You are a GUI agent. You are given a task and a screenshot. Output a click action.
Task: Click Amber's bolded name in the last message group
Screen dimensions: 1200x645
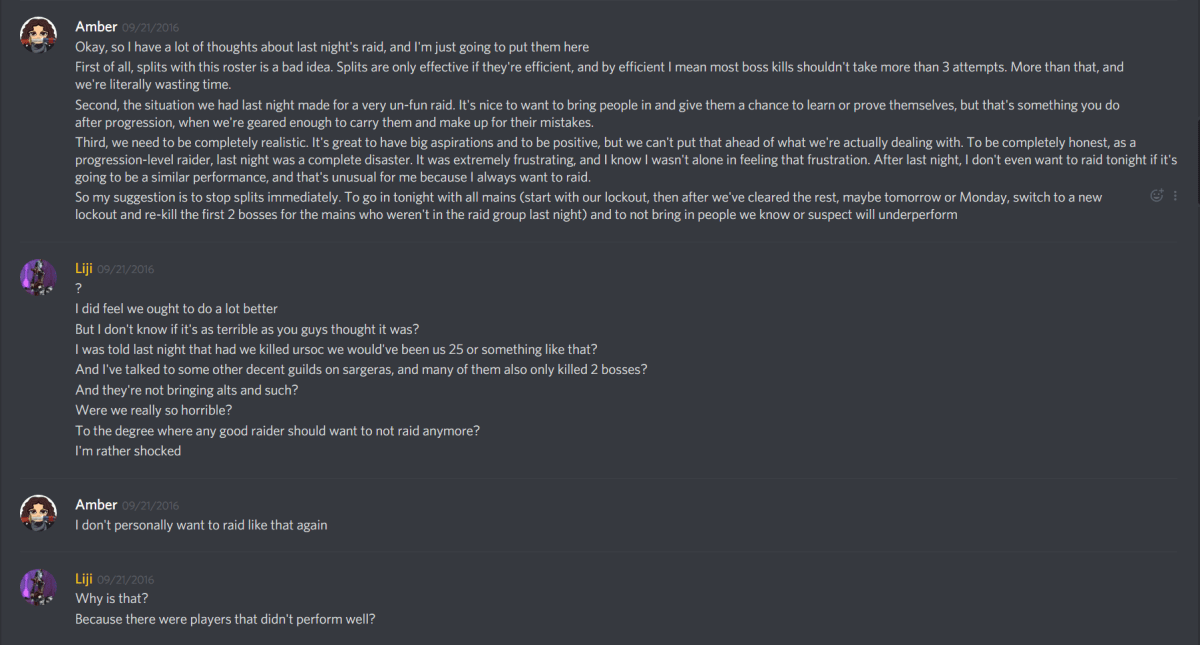(x=96, y=504)
